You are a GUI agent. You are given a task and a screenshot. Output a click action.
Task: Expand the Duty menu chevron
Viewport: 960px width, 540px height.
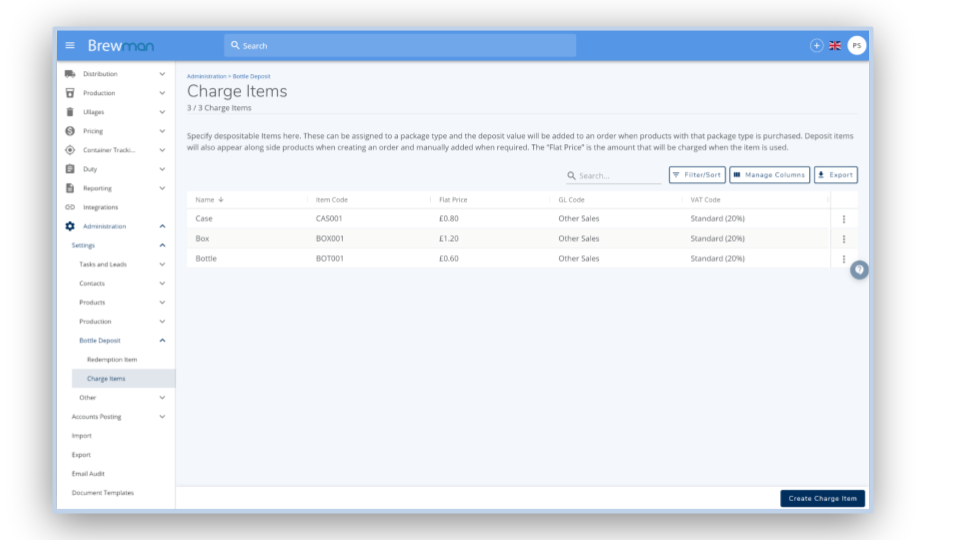click(x=162, y=169)
